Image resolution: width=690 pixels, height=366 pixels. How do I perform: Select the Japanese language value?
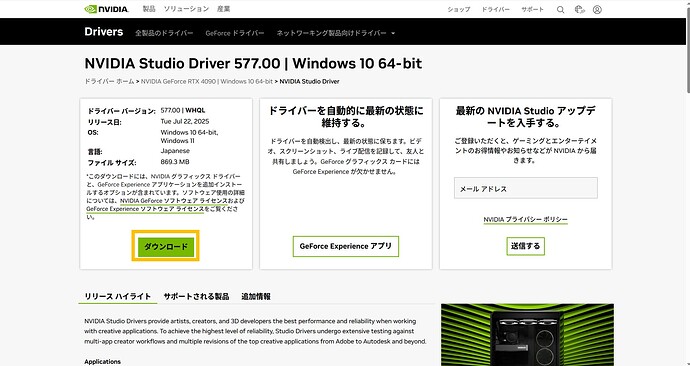pos(175,150)
